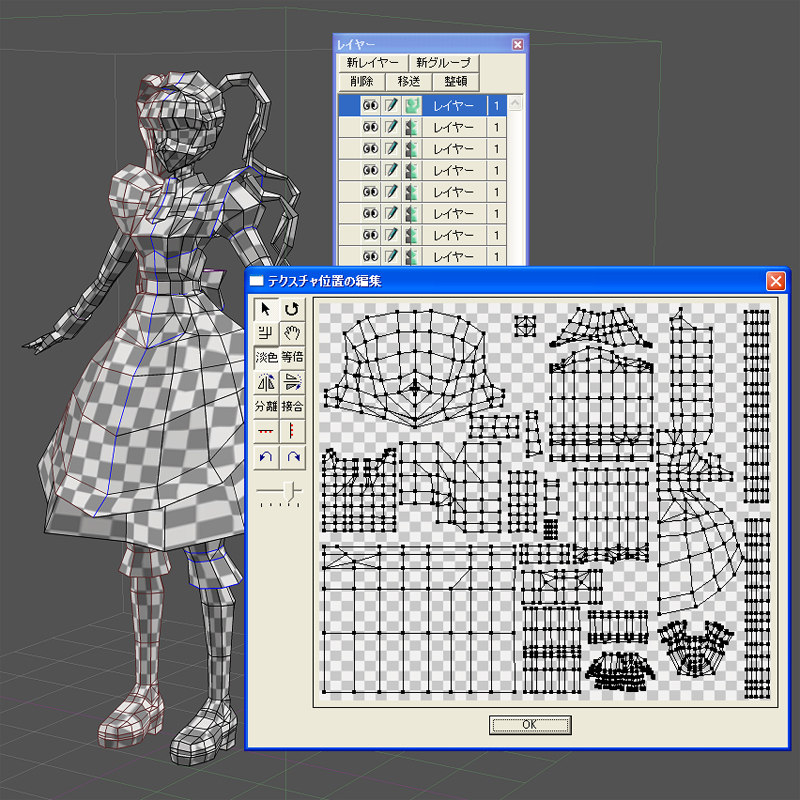Select the highlighted first レイヤー name
Screen dimensions: 800x800
[x=454, y=106]
